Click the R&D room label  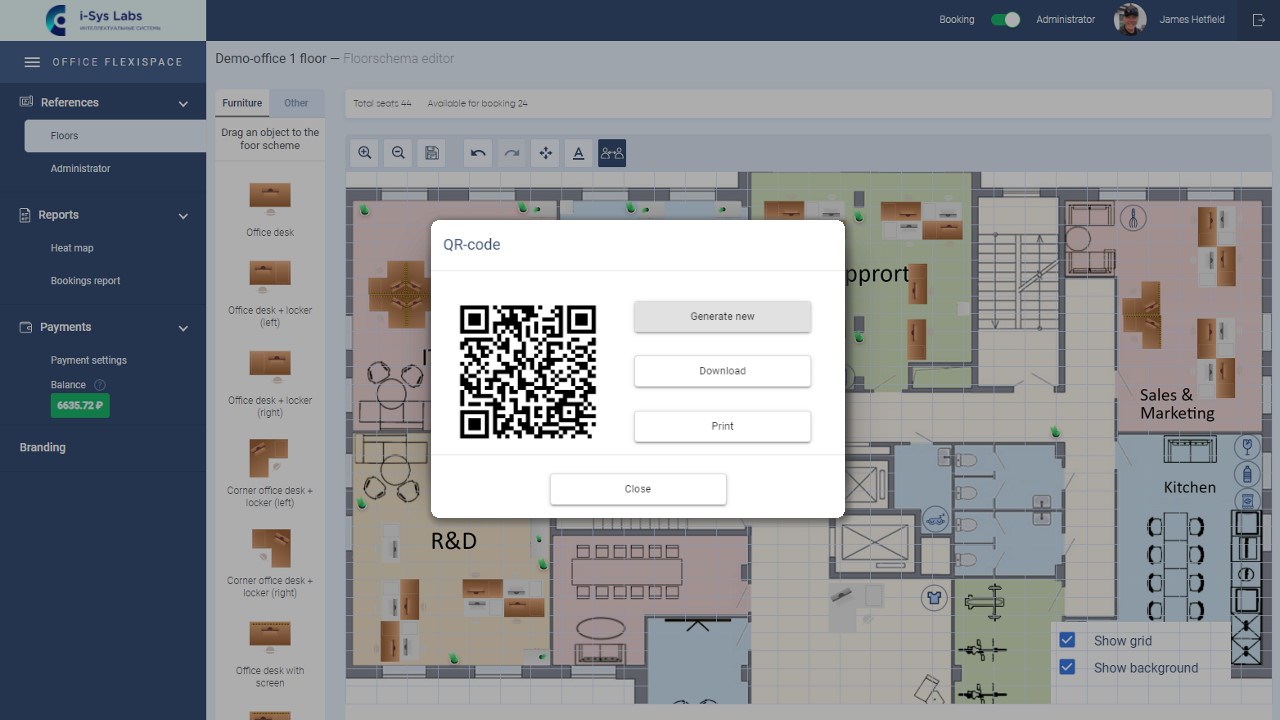pos(453,541)
